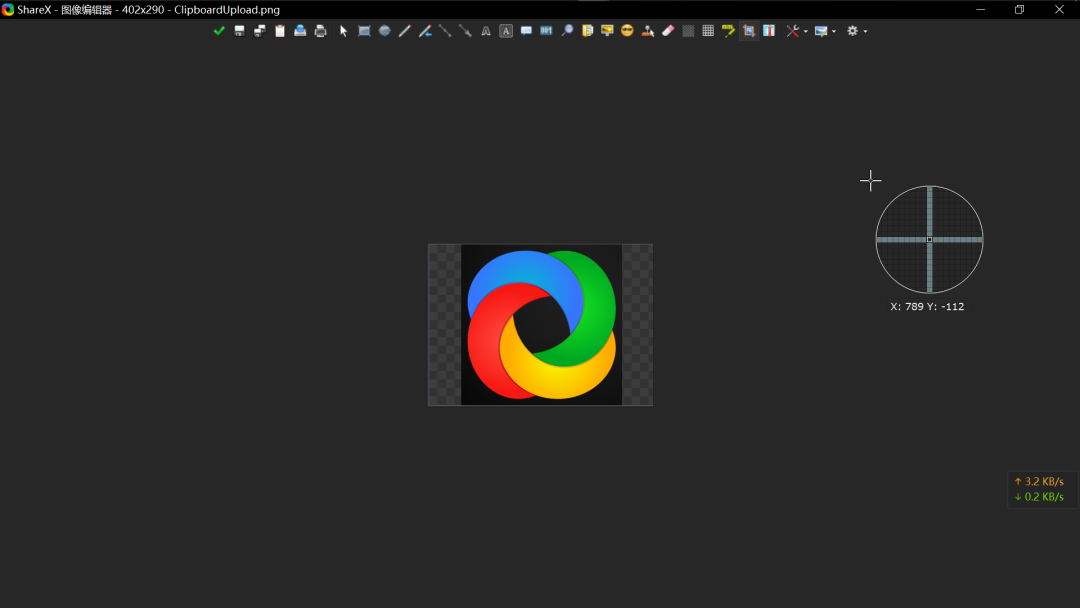
Task: Choose the Save As icon with two disks
Action: [260, 31]
